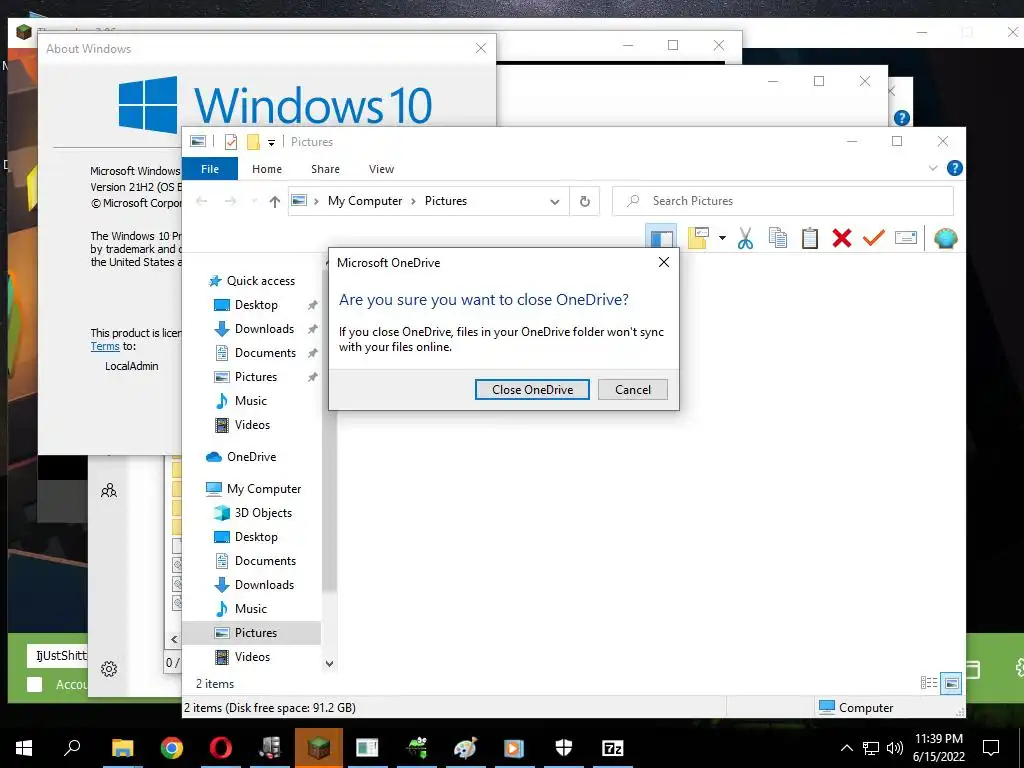1024x768 pixels.
Task: Show hidden system tray icons chevron
Action: click(x=846, y=748)
